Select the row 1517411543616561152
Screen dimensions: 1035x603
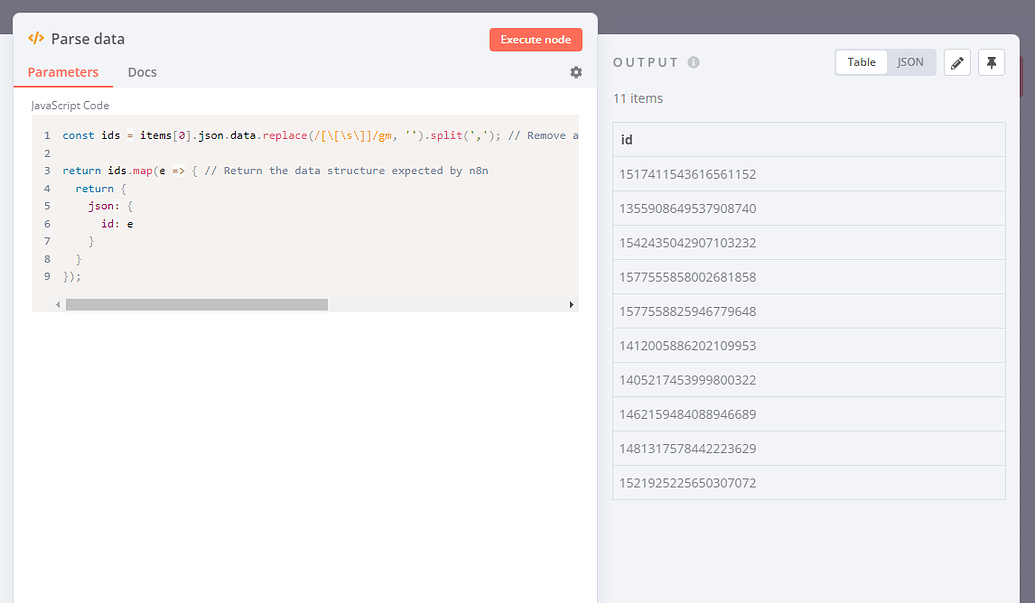(690, 174)
